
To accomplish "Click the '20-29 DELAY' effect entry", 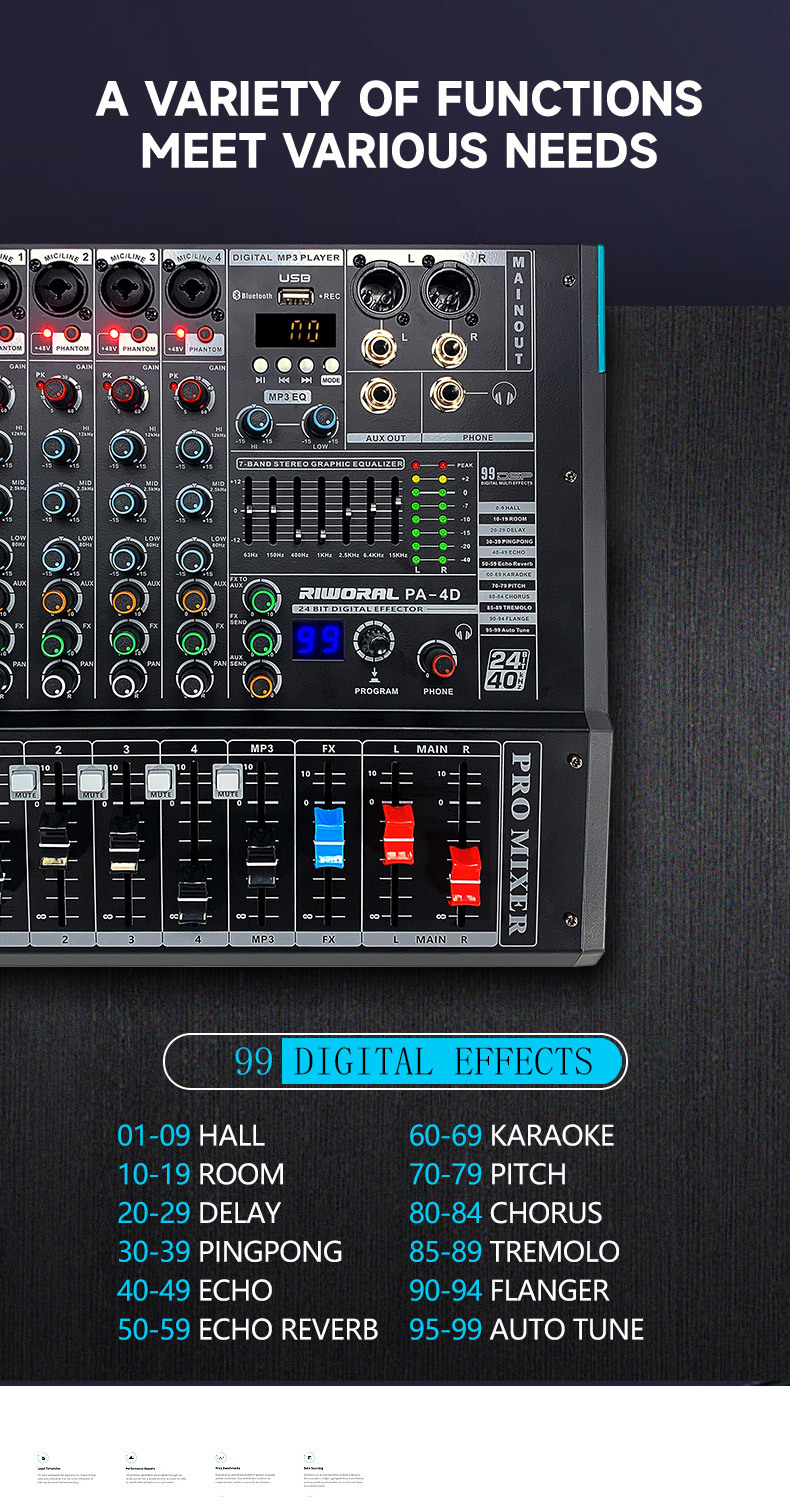I will (199, 1212).
